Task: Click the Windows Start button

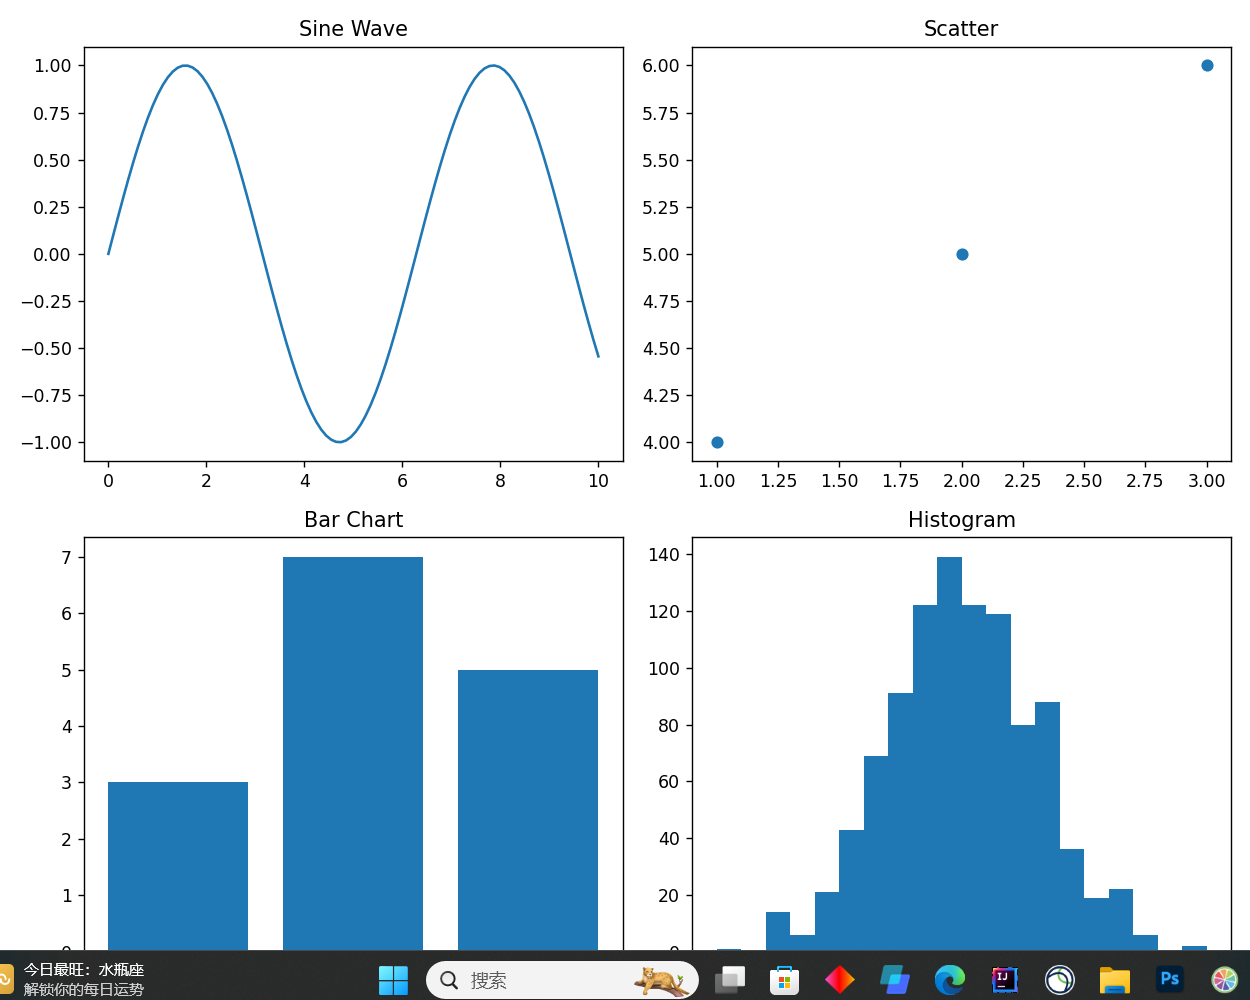Action: (393, 980)
